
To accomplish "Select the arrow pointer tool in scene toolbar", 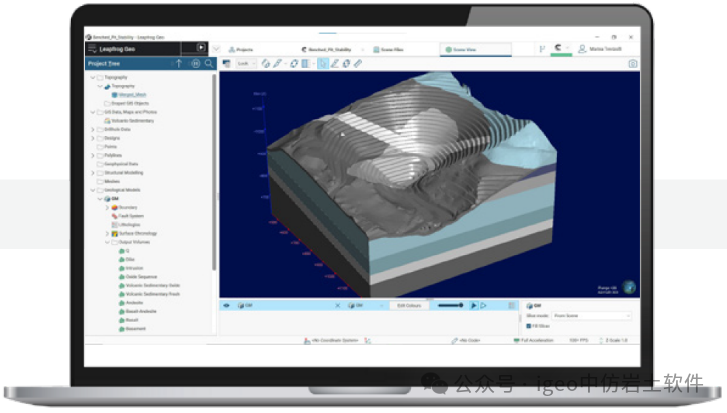I will [x=323, y=63].
